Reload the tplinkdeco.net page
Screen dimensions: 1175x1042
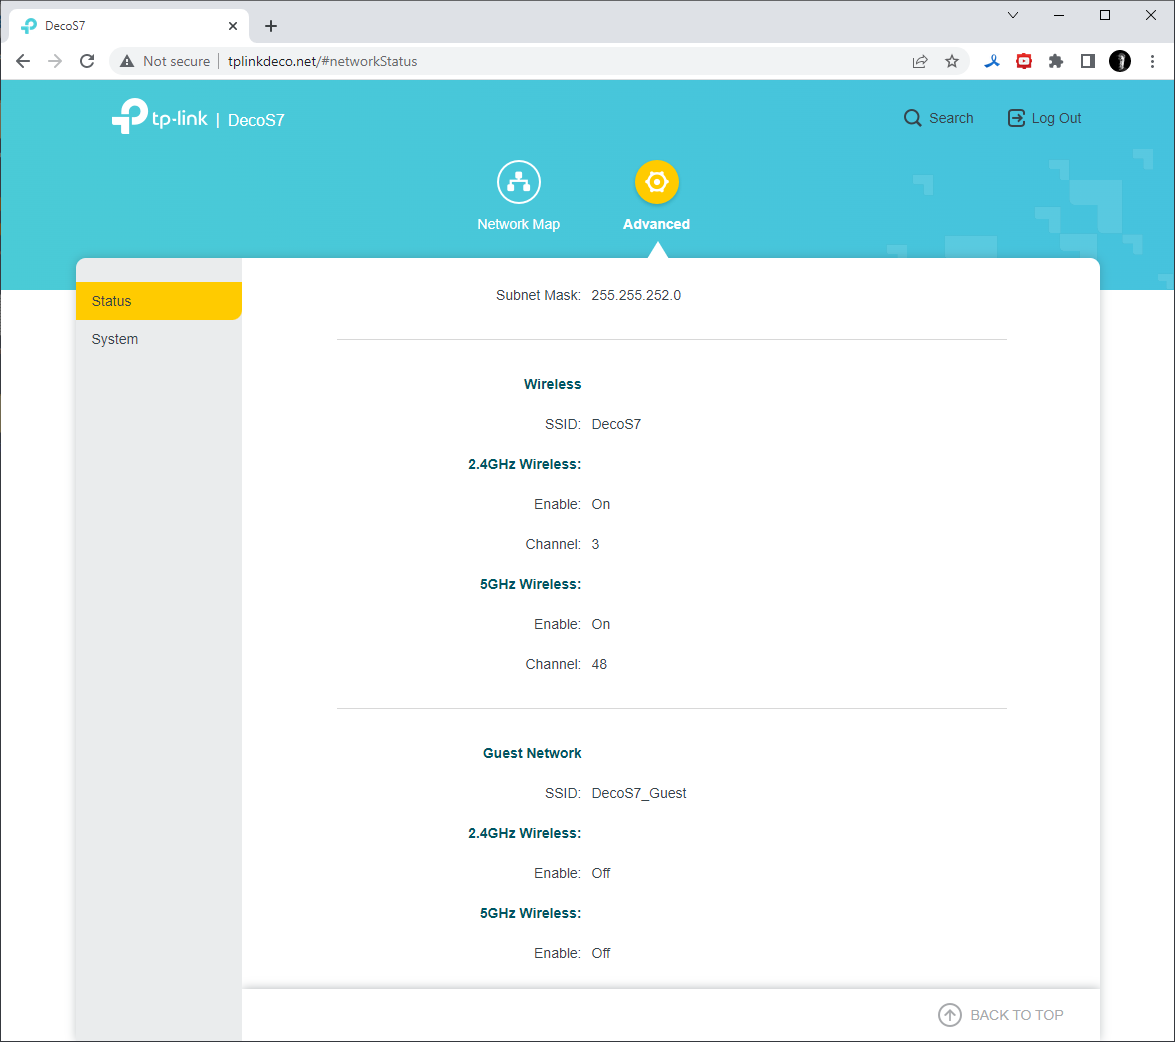tap(87, 61)
